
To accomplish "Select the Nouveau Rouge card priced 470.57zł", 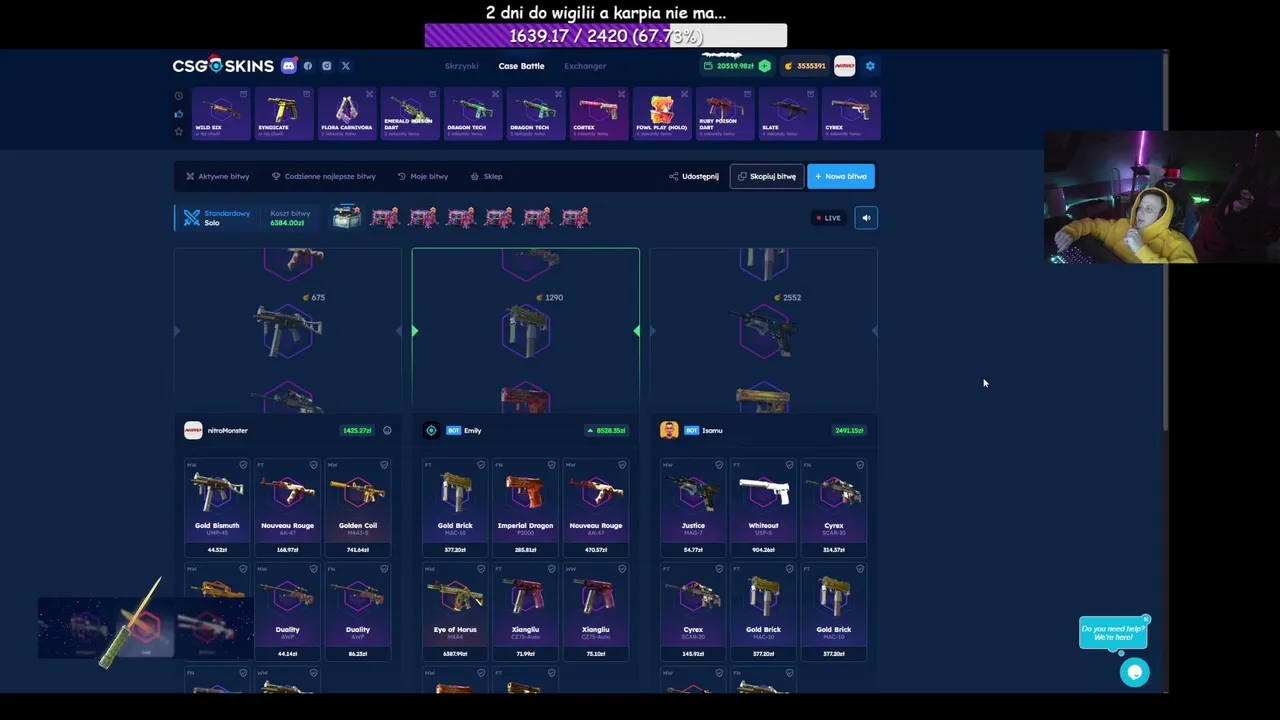I will (x=596, y=507).
